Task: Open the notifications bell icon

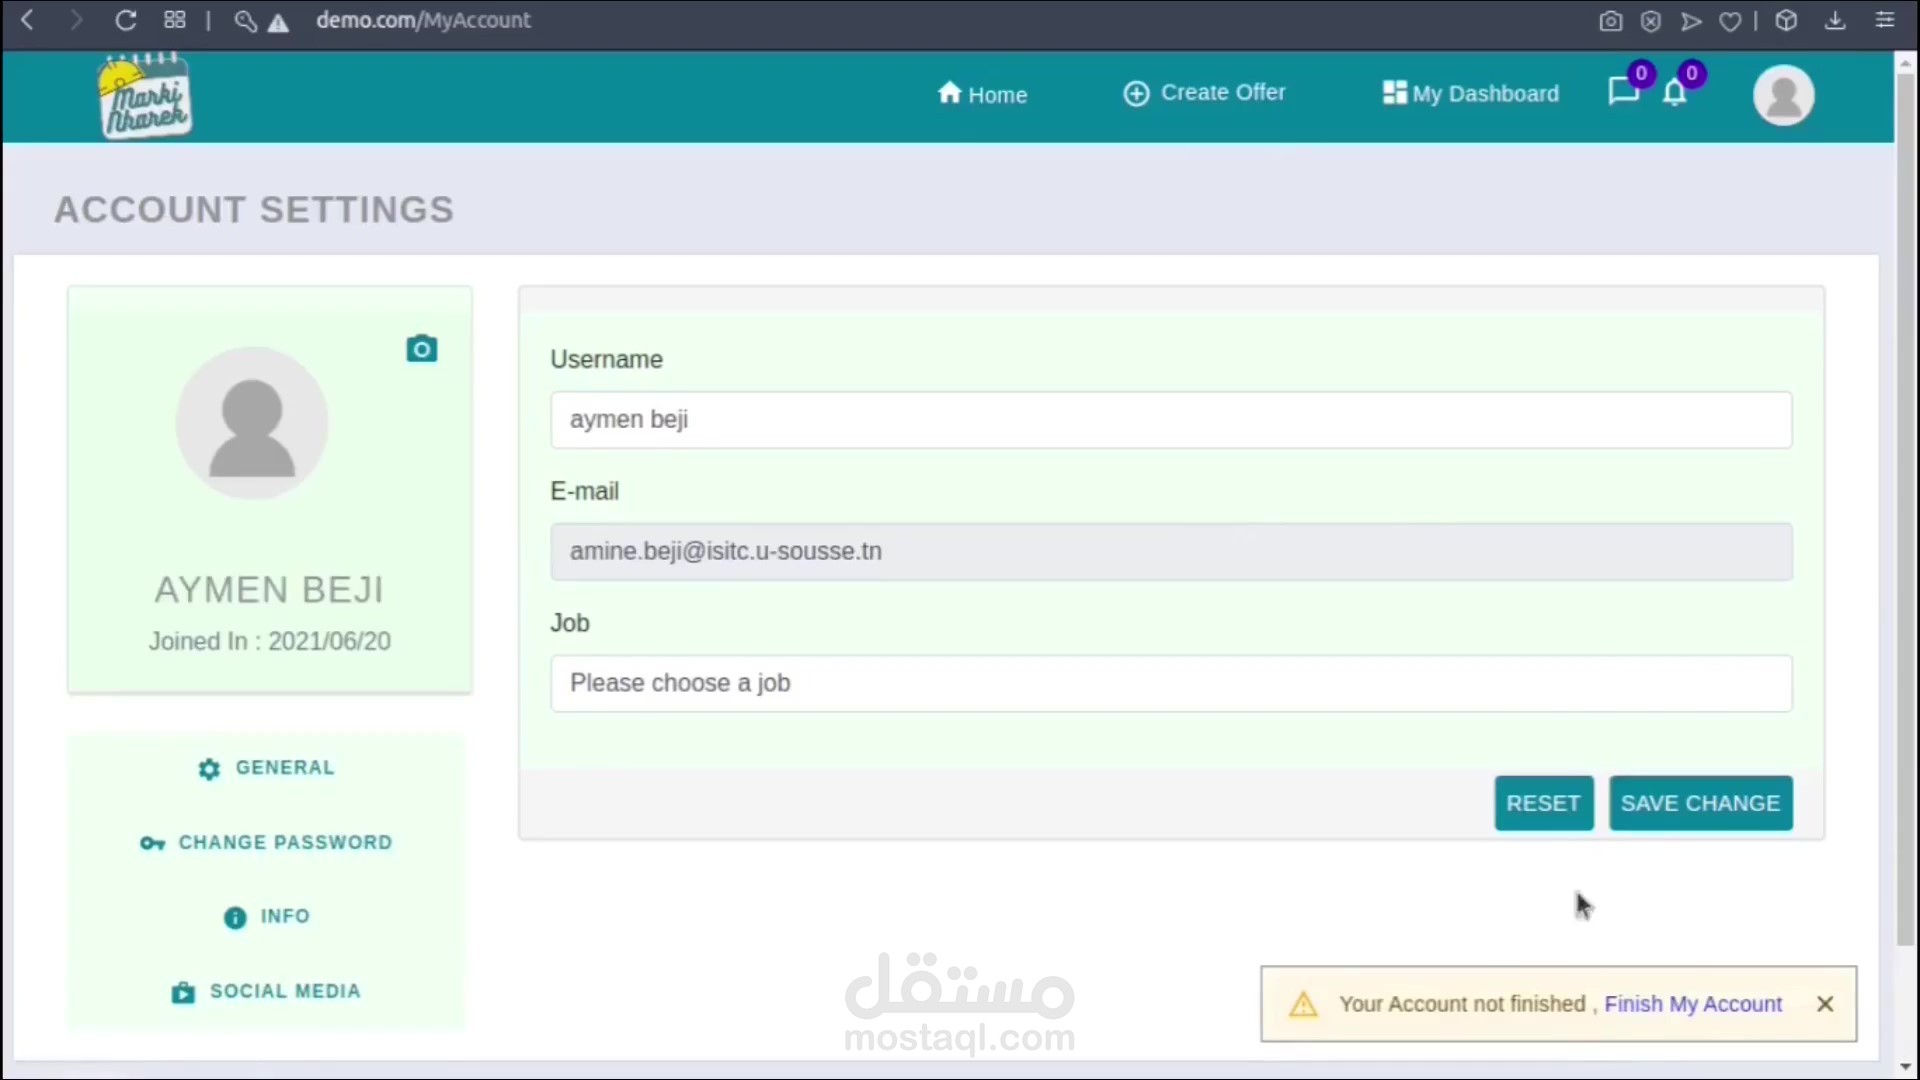Action: (1675, 93)
